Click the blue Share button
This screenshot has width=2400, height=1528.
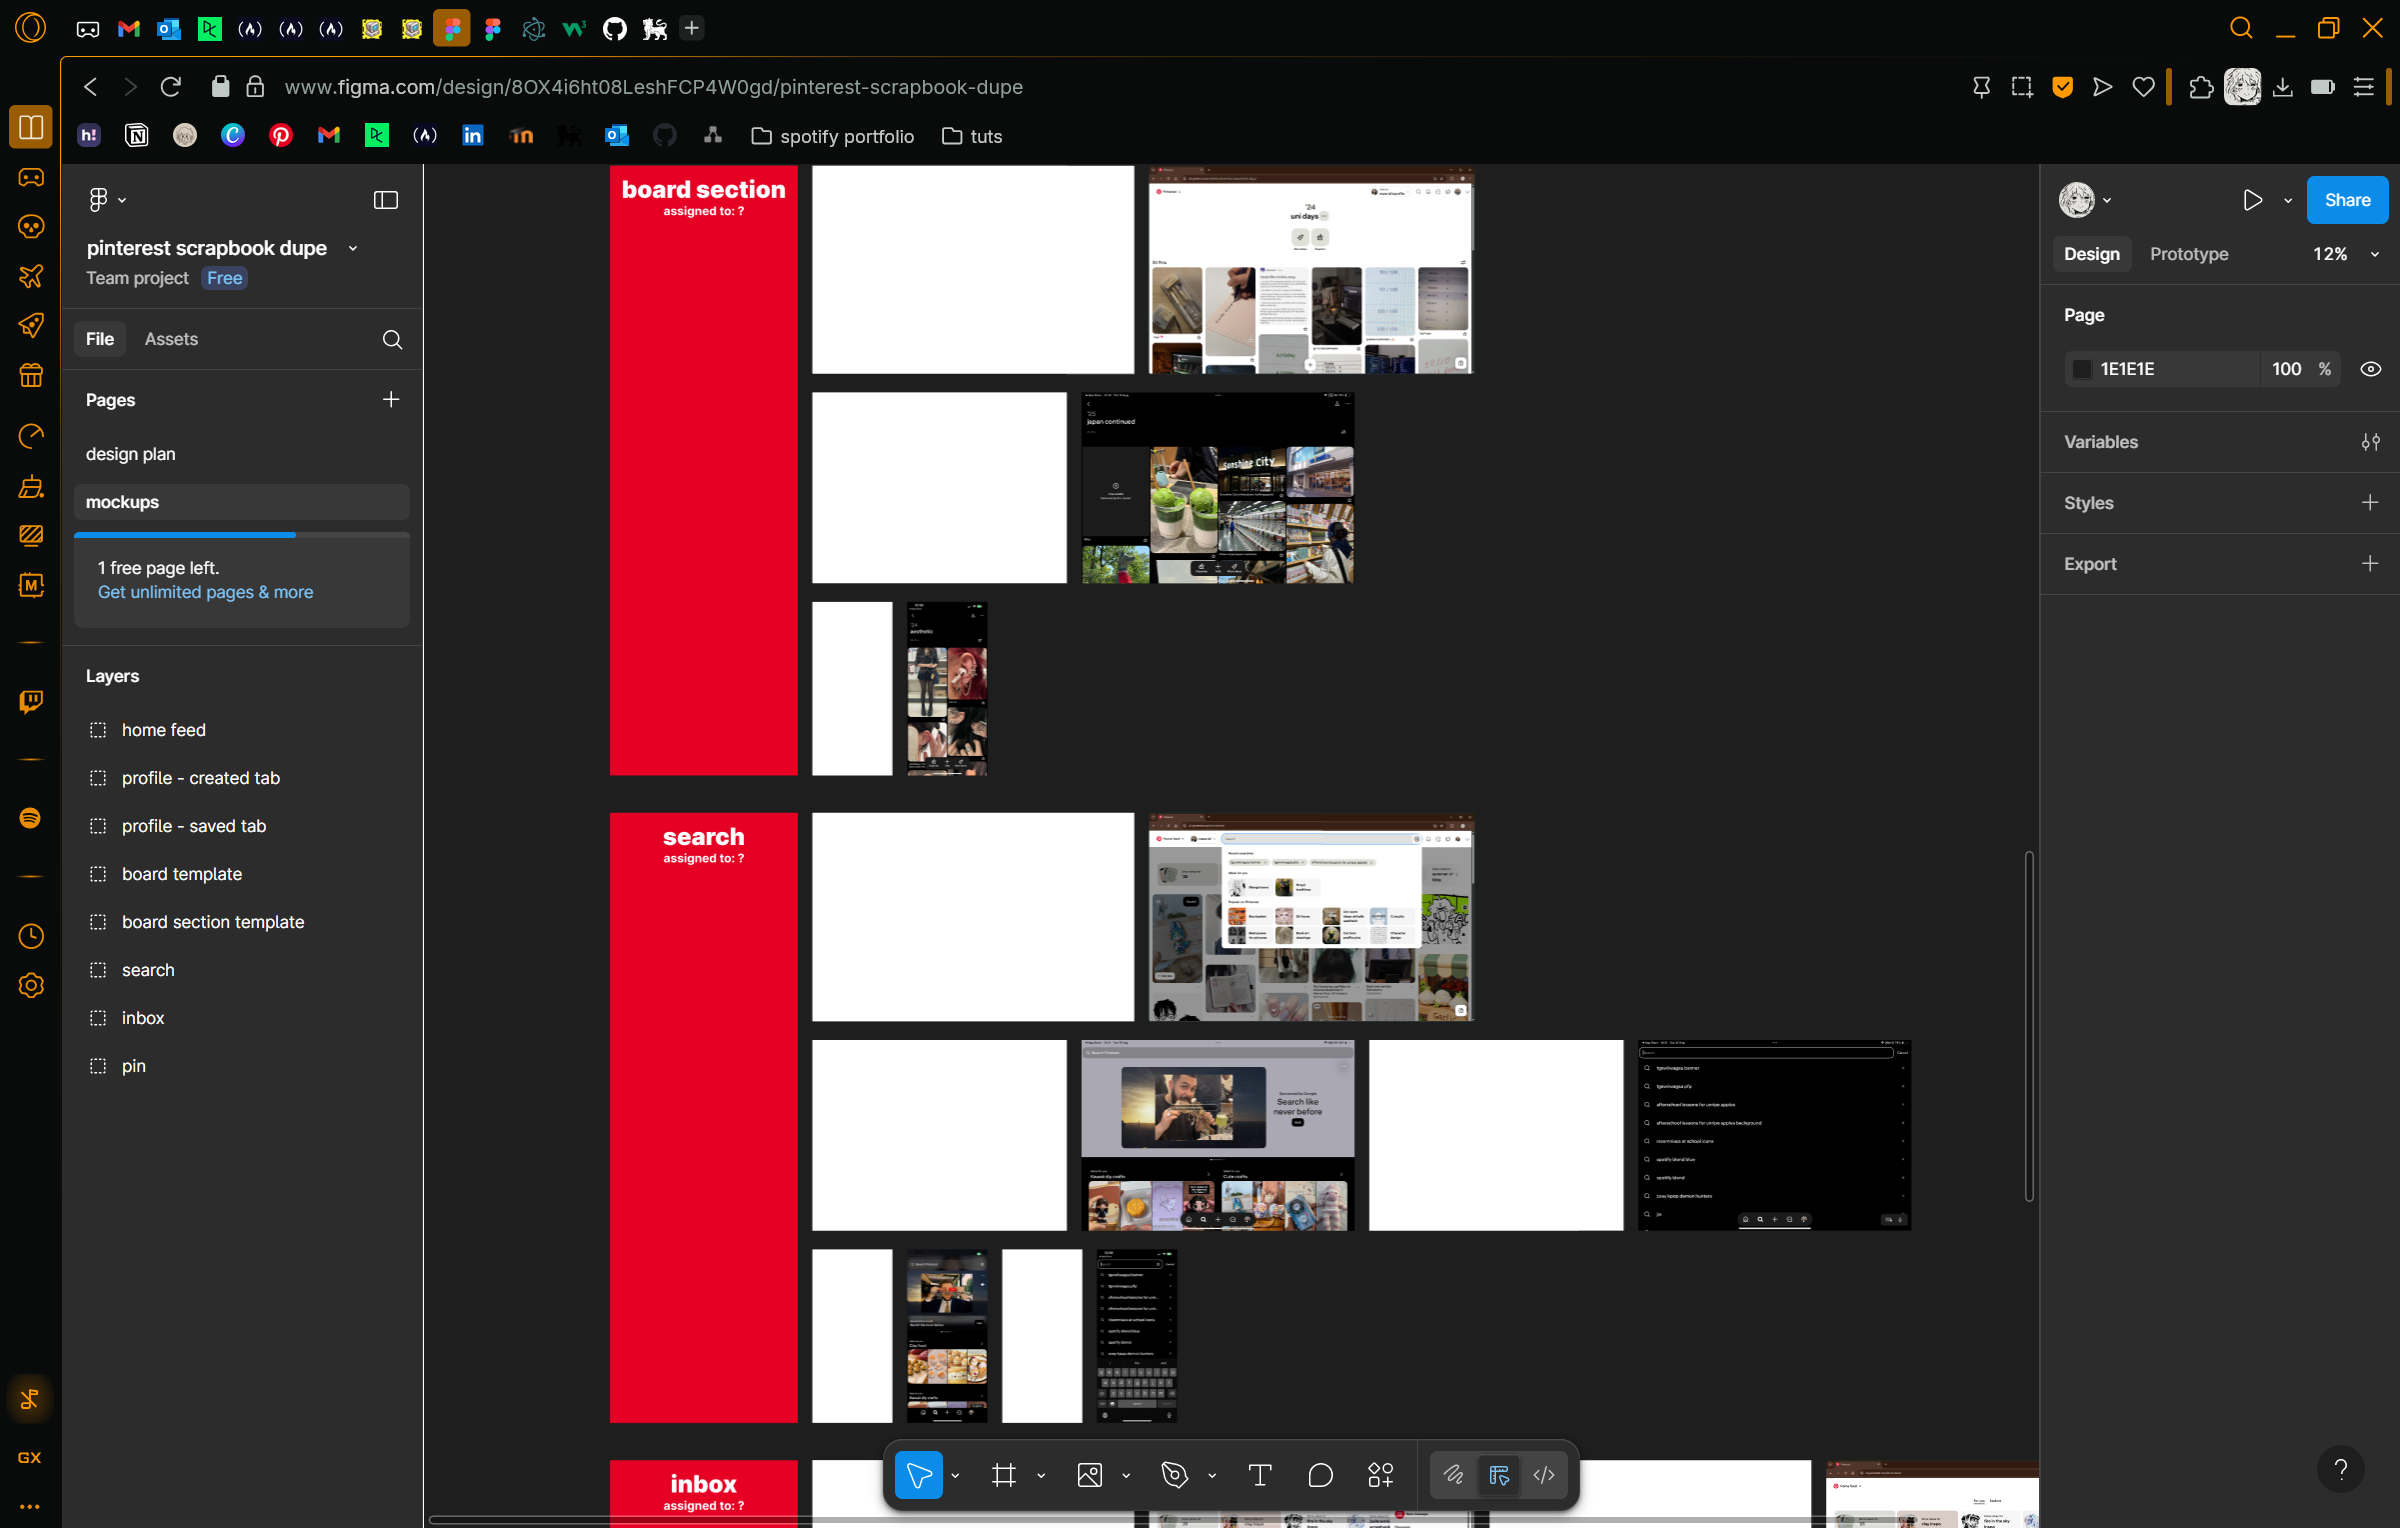2346,200
